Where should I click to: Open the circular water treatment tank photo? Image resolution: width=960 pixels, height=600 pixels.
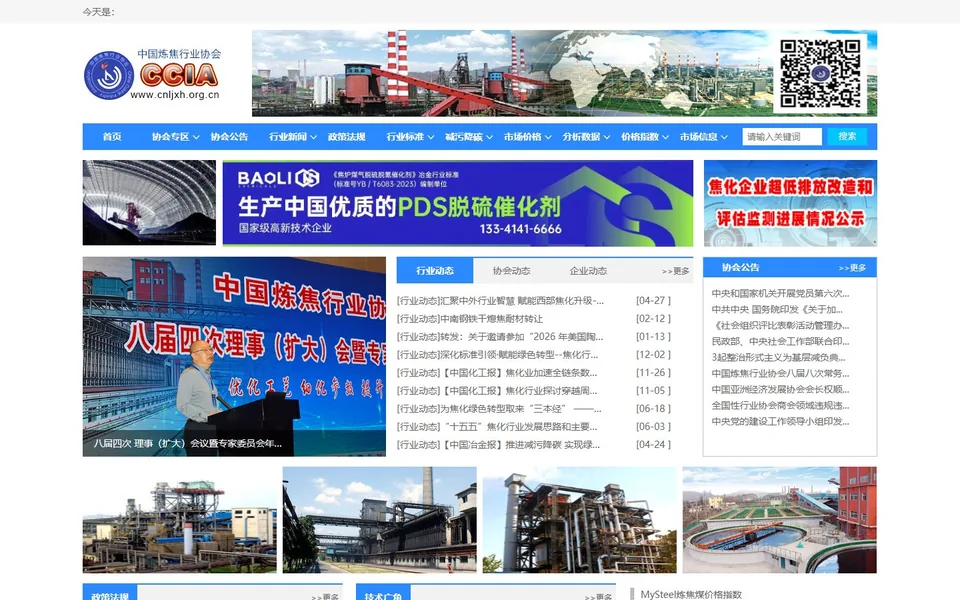coord(779,520)
